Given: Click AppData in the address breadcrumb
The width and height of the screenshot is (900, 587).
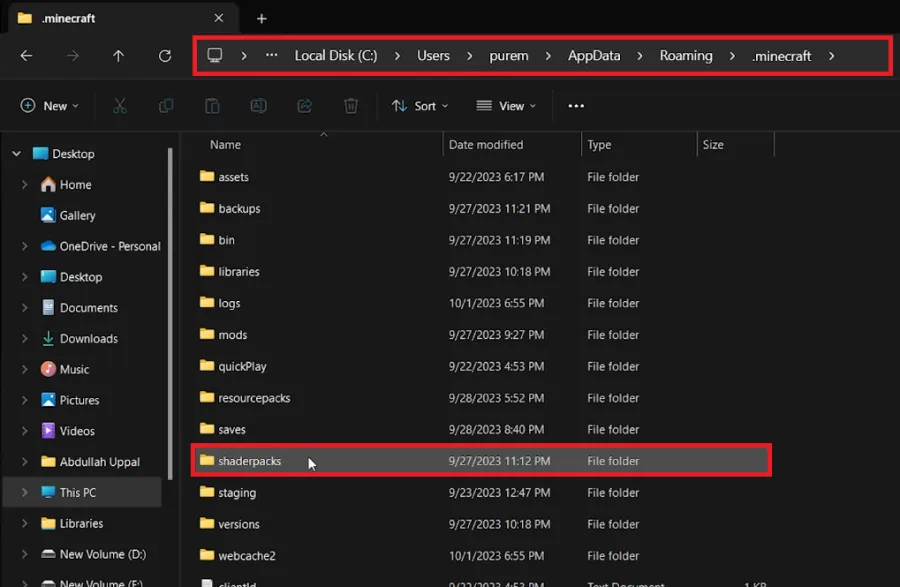Looking at the screenshot, I should [x=594, y=56].
